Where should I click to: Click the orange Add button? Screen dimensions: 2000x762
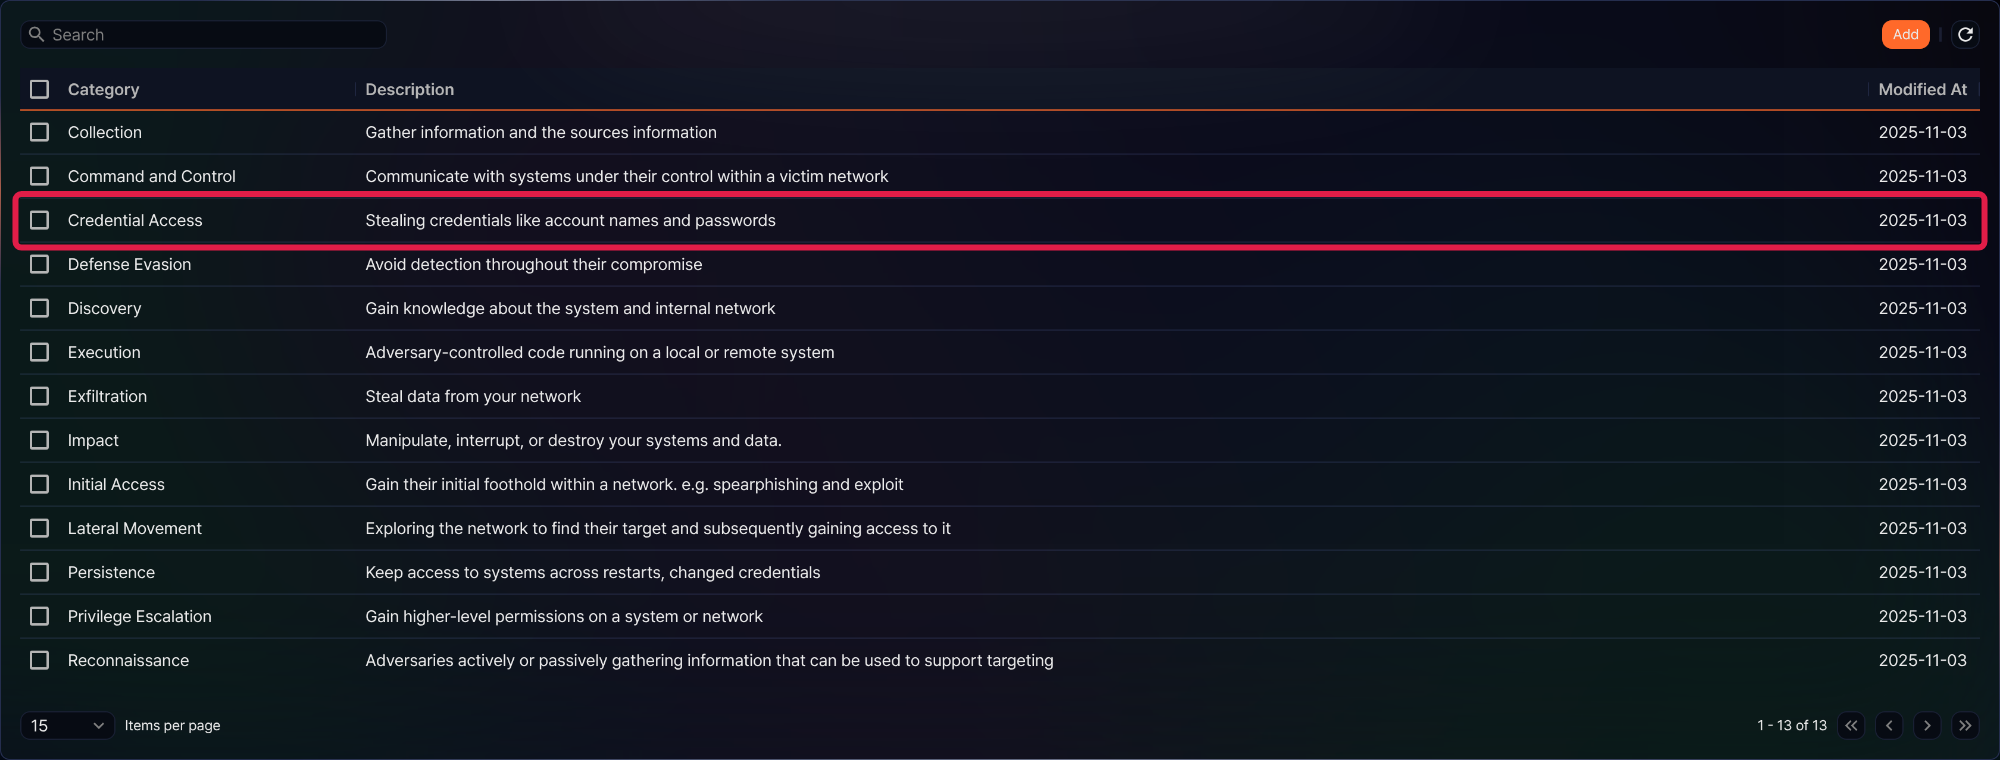click(1905, 35)
